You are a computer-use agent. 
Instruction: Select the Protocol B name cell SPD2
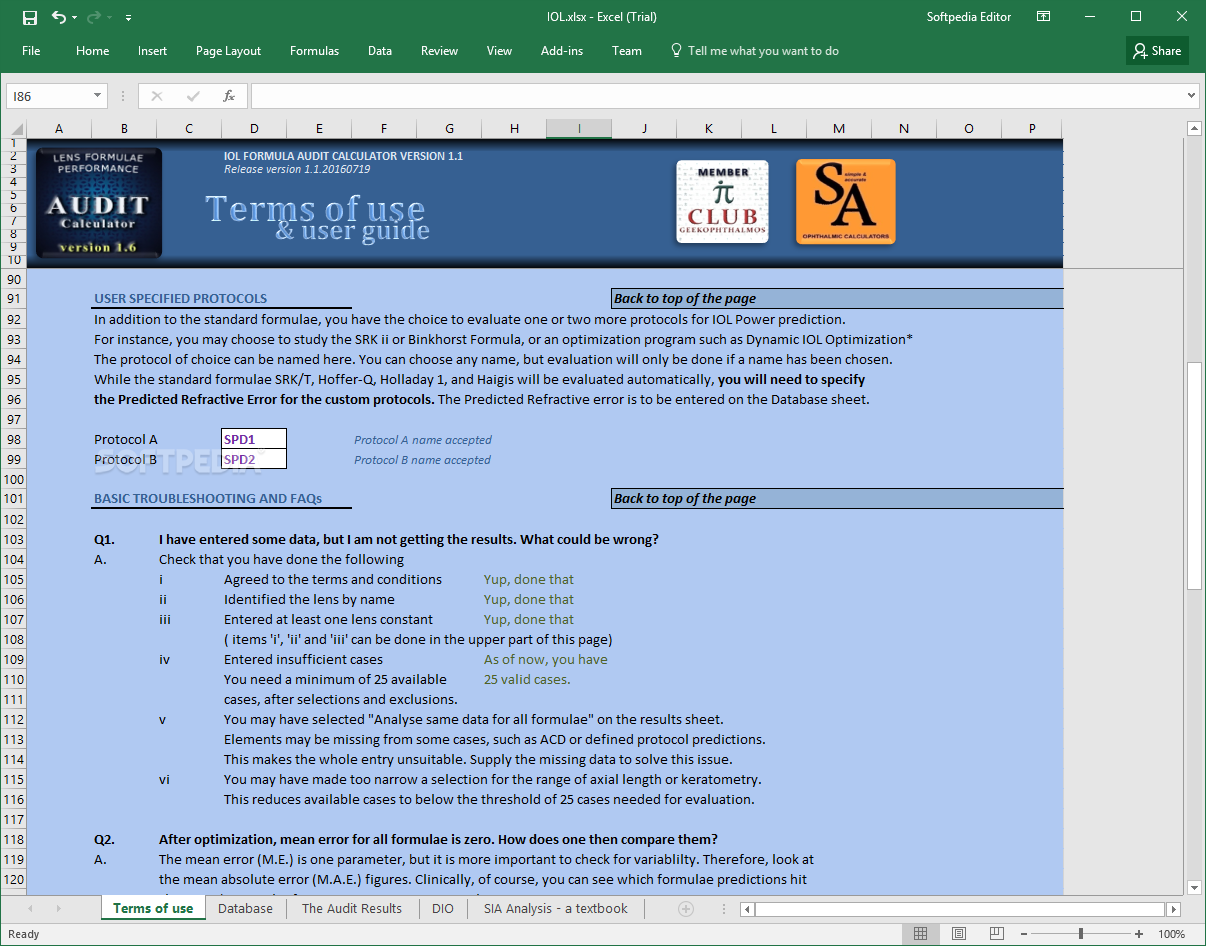[x=254, y=459]
